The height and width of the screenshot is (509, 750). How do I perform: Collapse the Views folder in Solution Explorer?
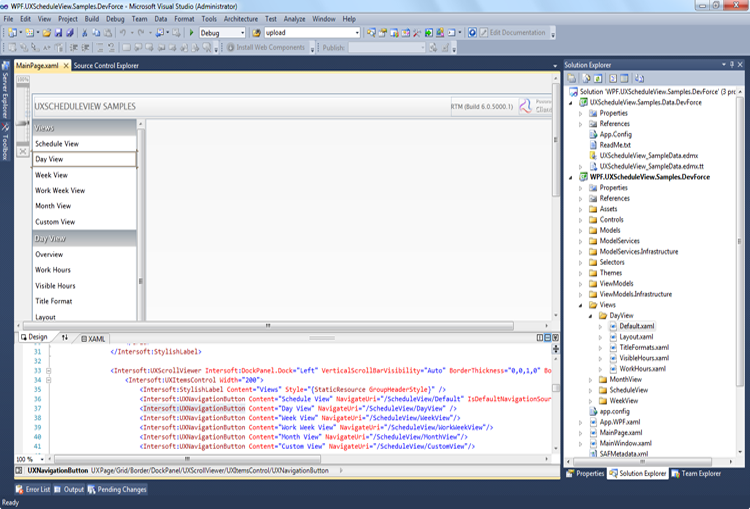click(x=581, y=305)
